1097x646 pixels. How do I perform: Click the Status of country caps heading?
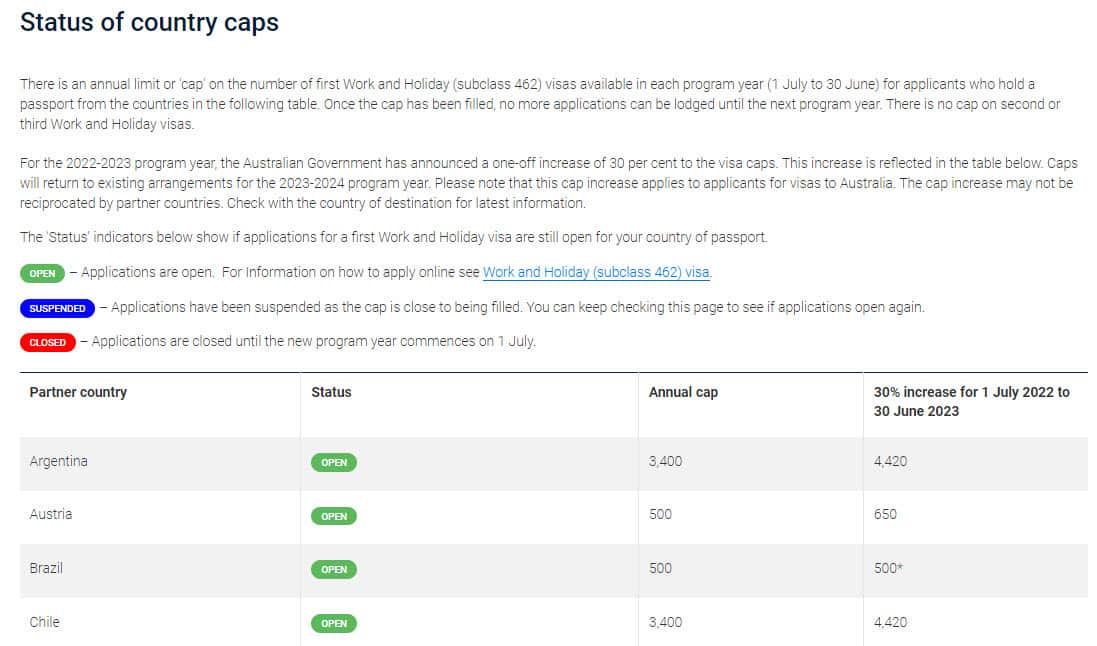coord(149,22)
